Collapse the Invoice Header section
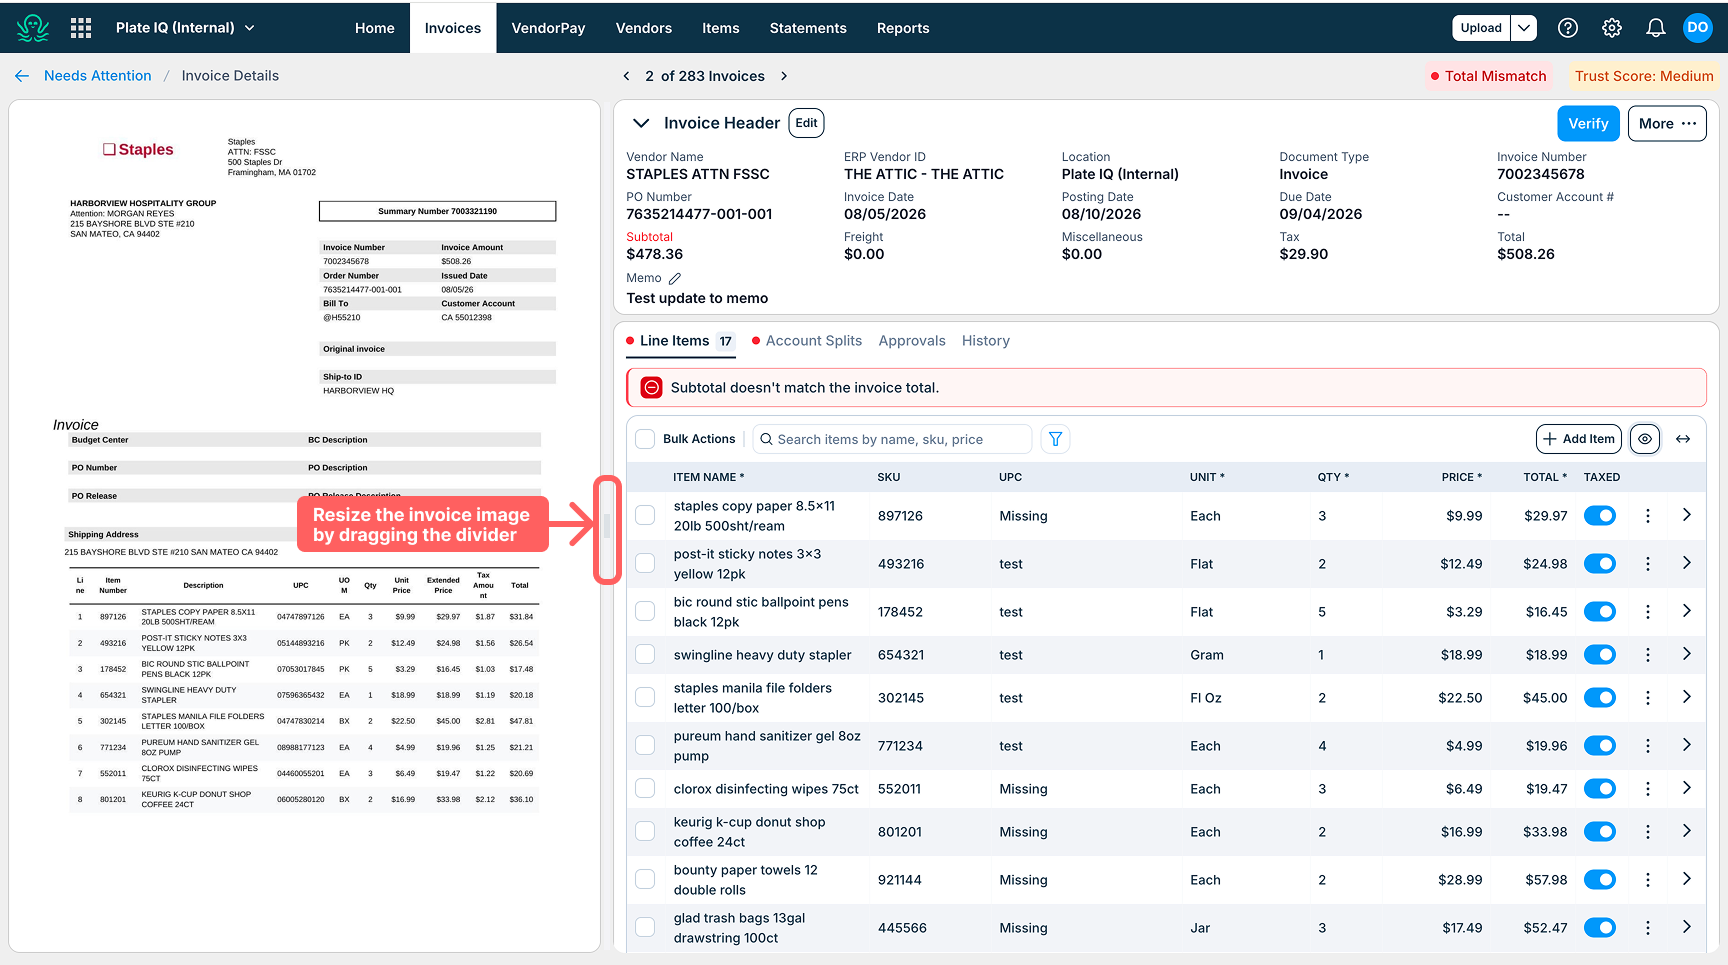This screenshot has height=965, width=1728. pos(640,123)
